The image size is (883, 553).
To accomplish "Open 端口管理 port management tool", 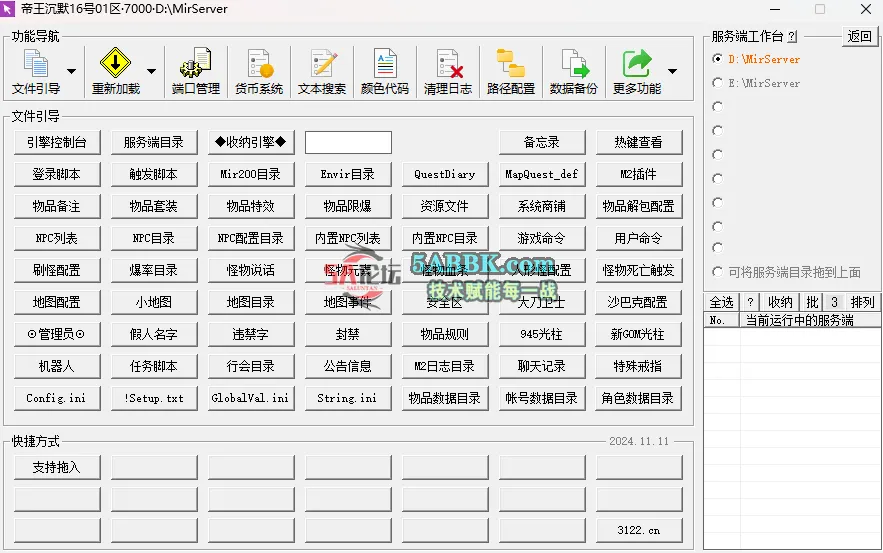I will 195,71.
